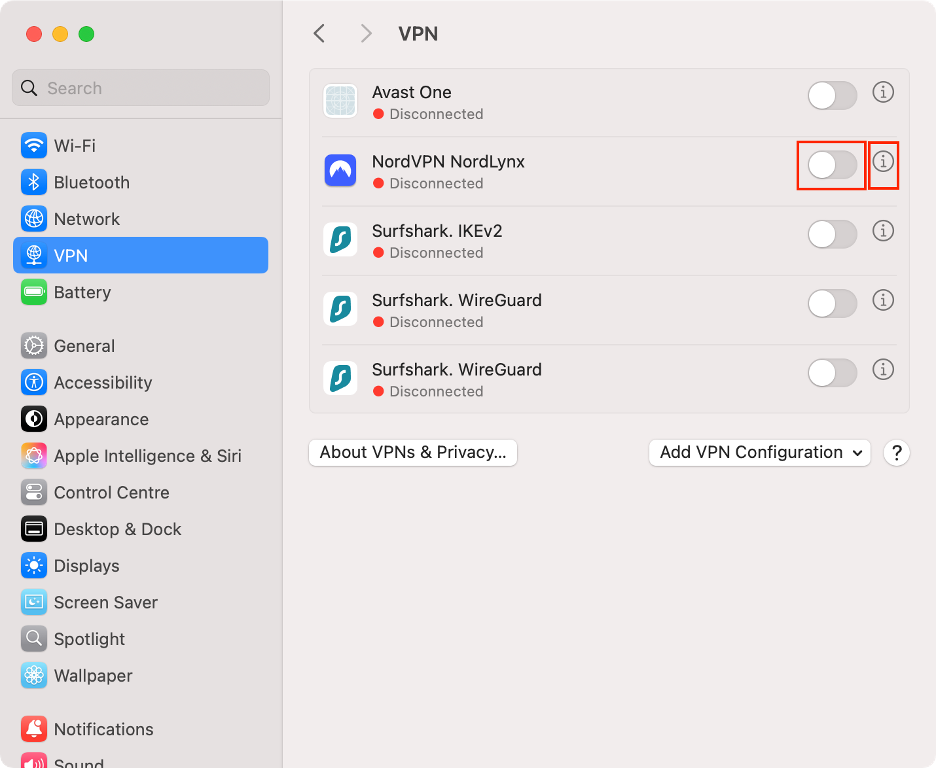
Task: Open the Add VPN Configuration dropdown
Action: tap(759, 452)
